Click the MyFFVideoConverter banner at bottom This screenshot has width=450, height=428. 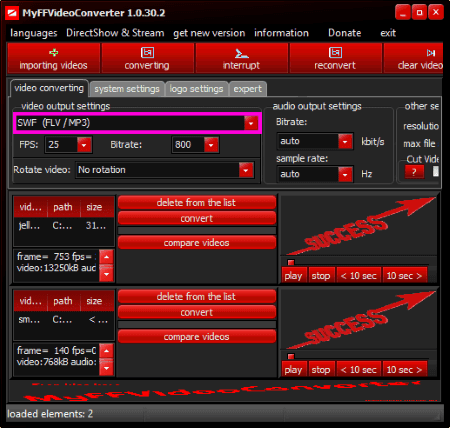[x=225, y=391]
